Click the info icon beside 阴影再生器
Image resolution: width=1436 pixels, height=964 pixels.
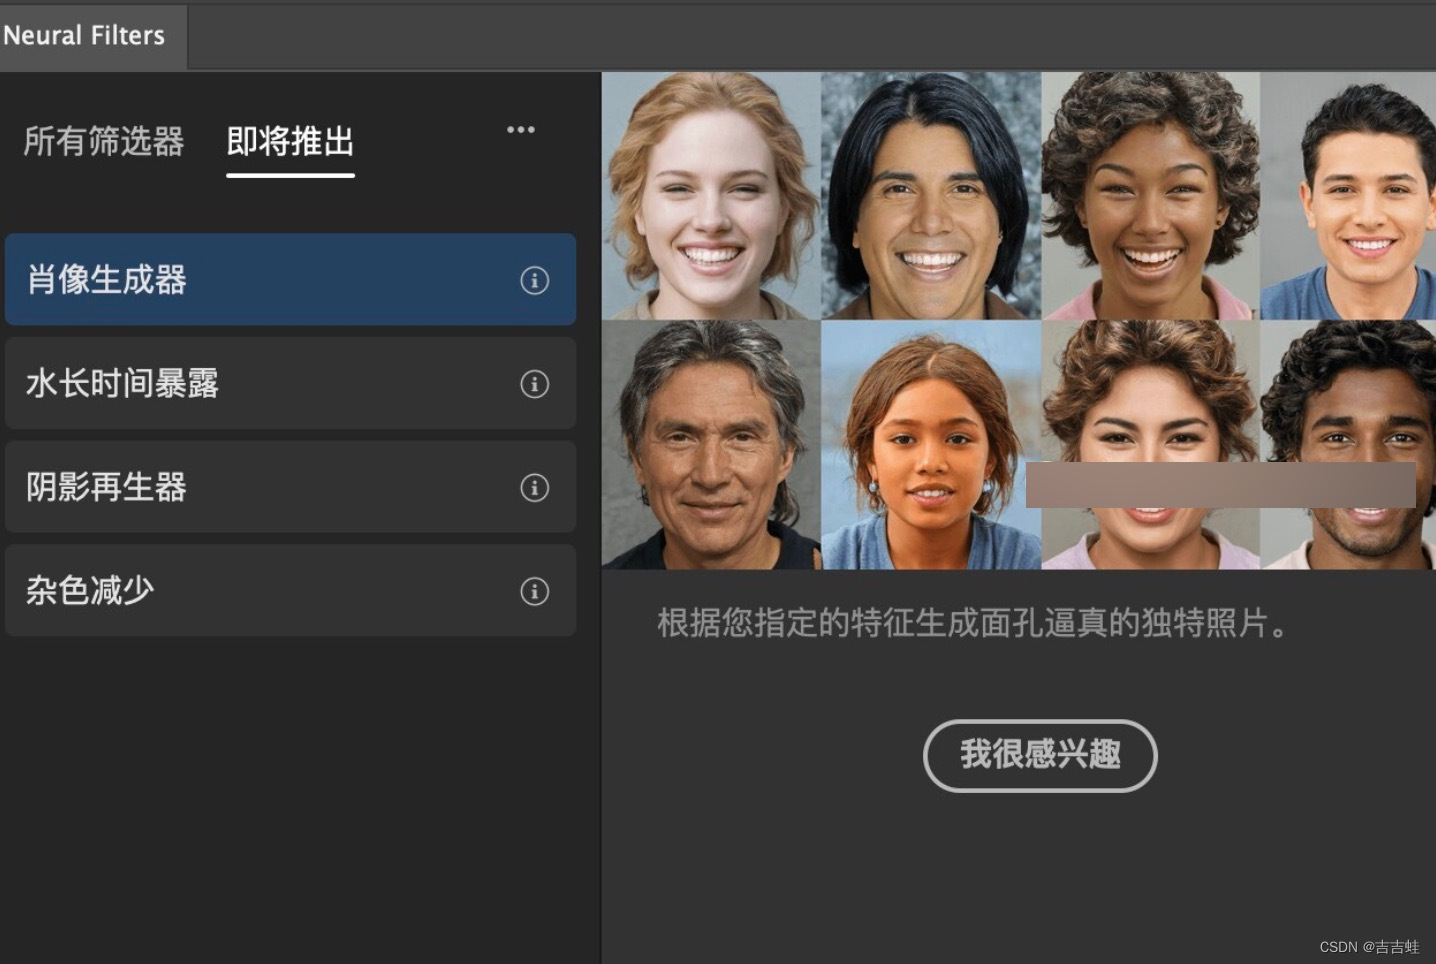(x=534, y=488)
